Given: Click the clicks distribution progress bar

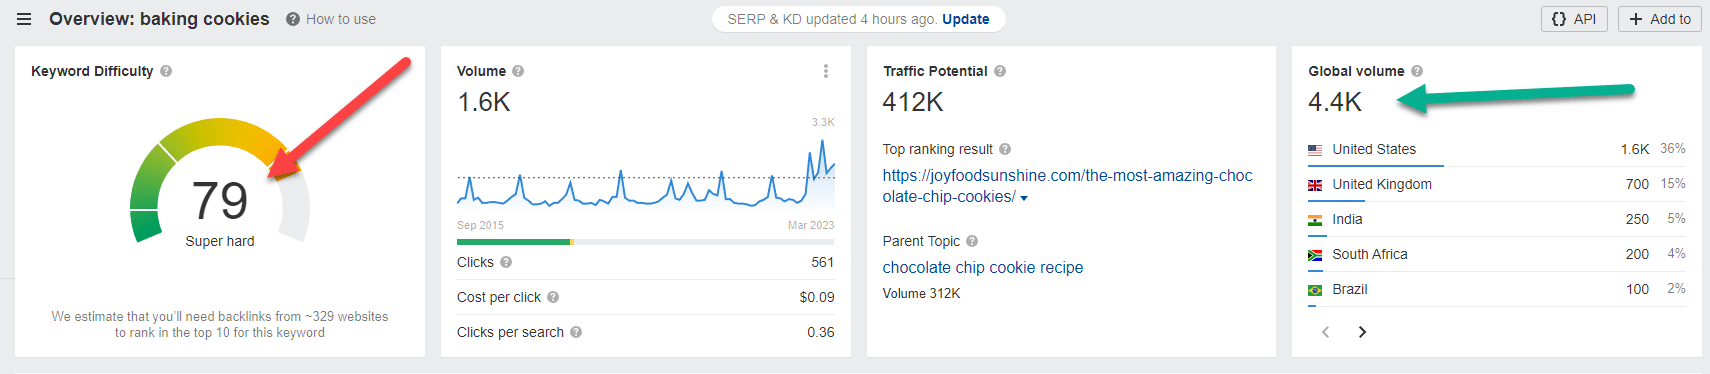Looking at the screenshot, I should (x=645, y=242).
